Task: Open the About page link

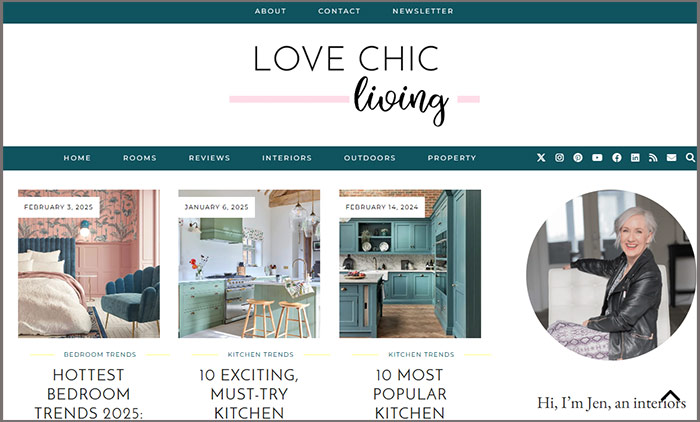Action: click(x=270, y=11)
